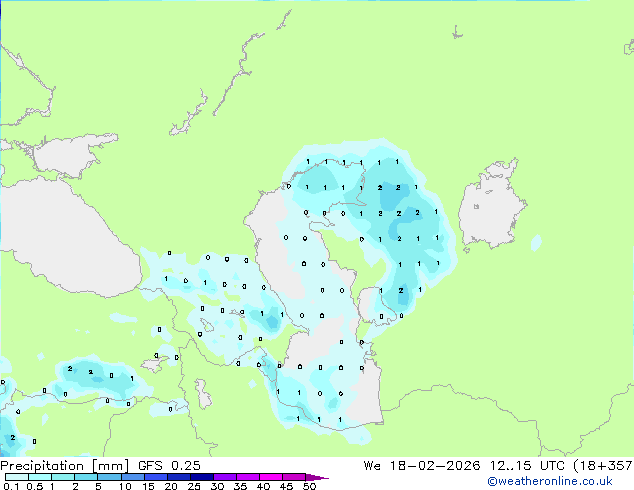Click the '(18+357' forecast run text
This screenshot has height=490, width=634.
pos(603,466)
